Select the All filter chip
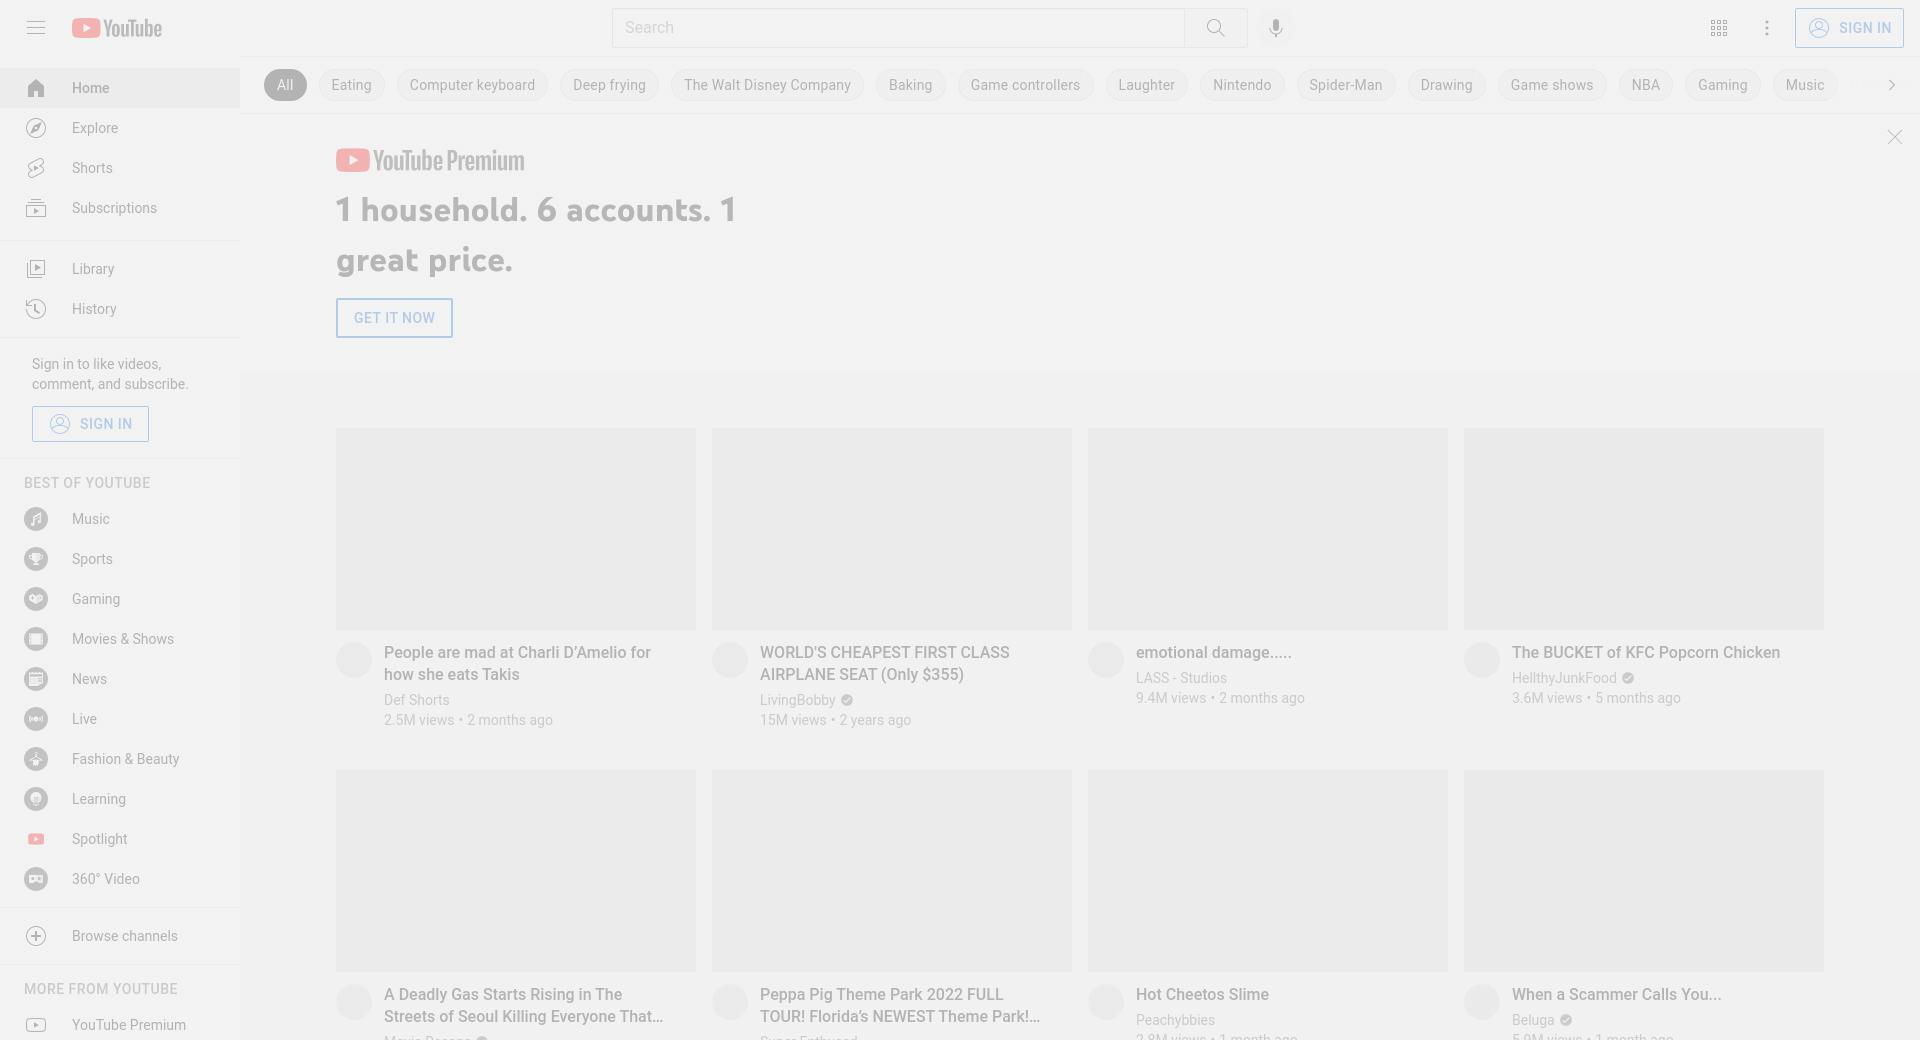The height and width of the screenshot is (1040, 1920). tap(285, 85)
